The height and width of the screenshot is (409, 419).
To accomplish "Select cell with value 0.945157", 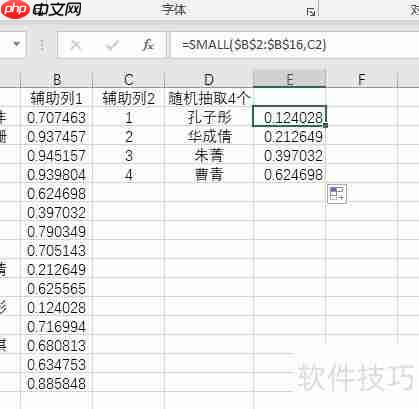I will (x=57, y=155).
